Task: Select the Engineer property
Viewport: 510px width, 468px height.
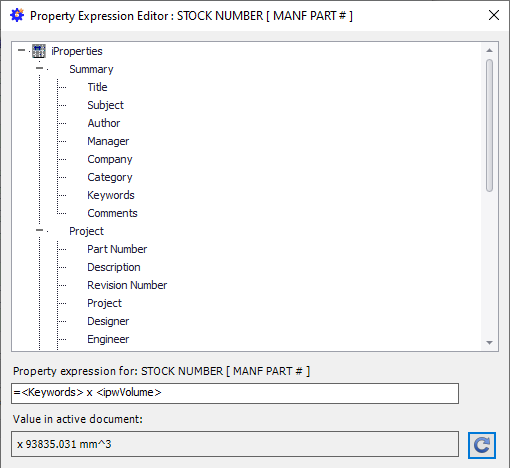Action: tap(108, 339)
